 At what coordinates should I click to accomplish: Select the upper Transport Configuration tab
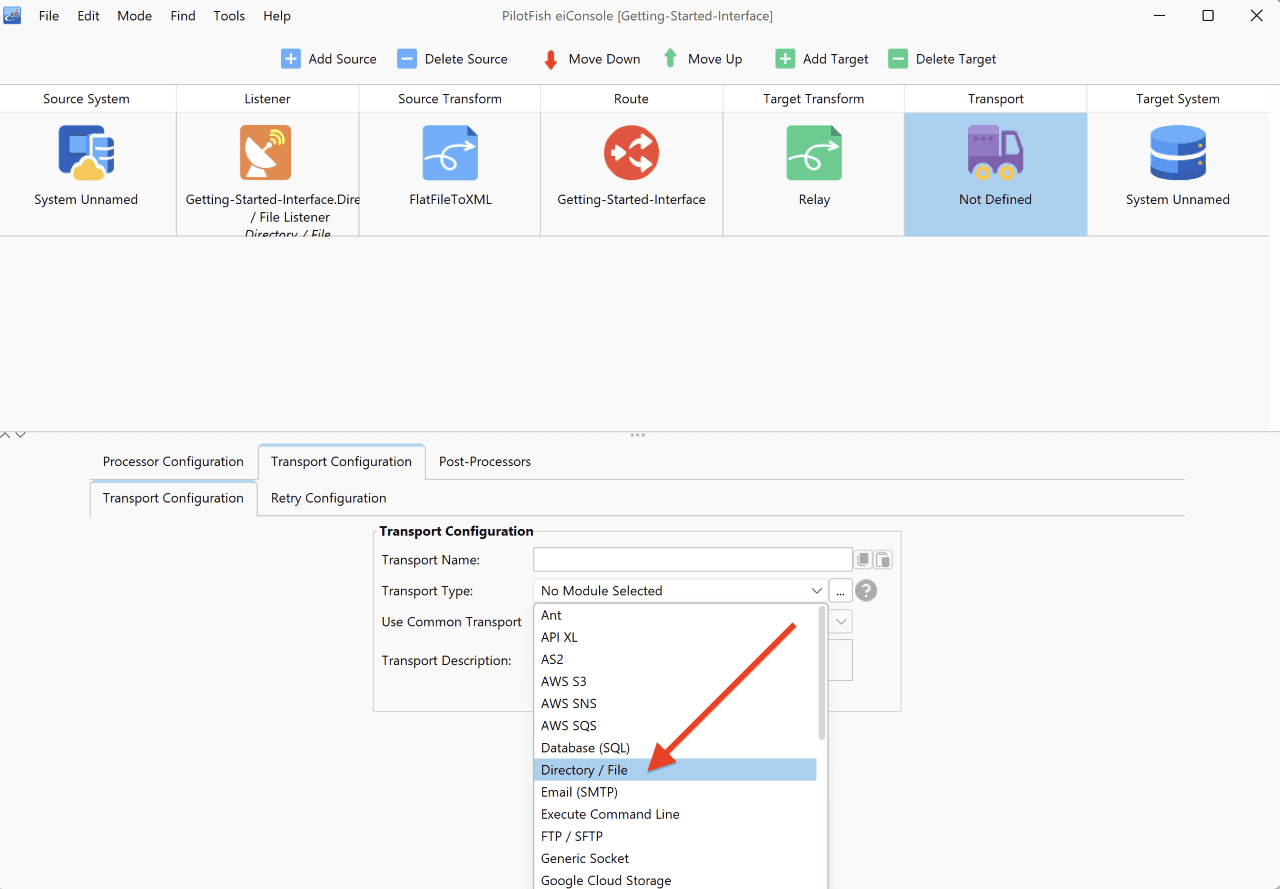coord(341,462)
